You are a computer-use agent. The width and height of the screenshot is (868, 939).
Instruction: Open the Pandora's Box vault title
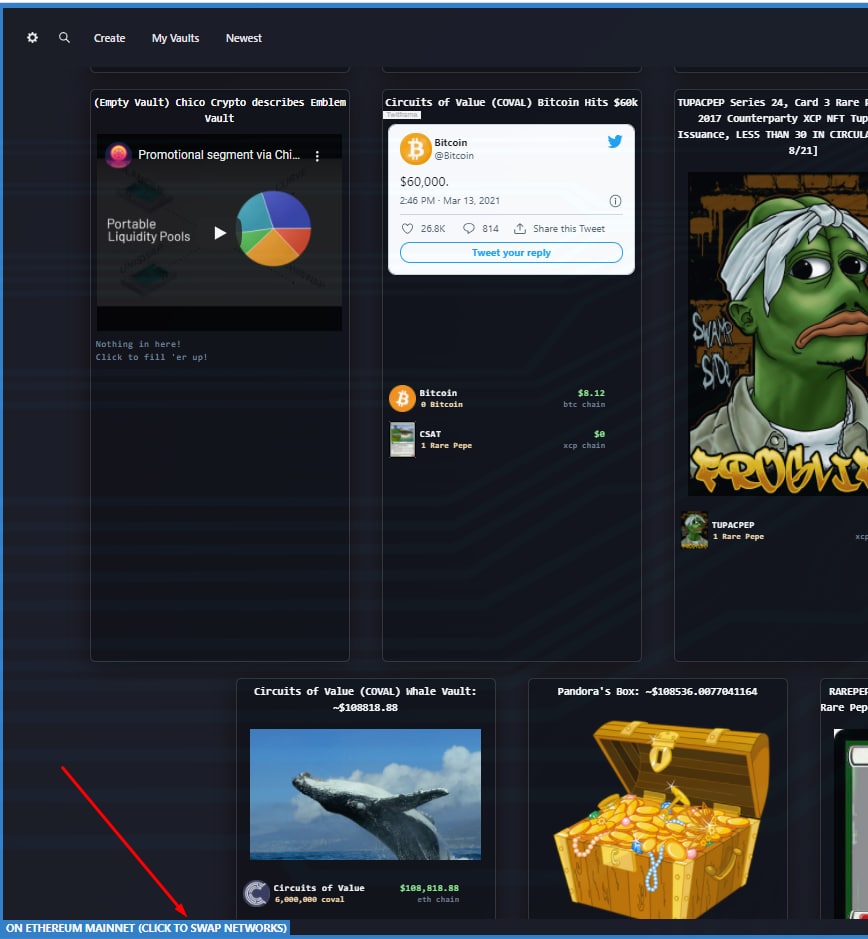(657, 692)
